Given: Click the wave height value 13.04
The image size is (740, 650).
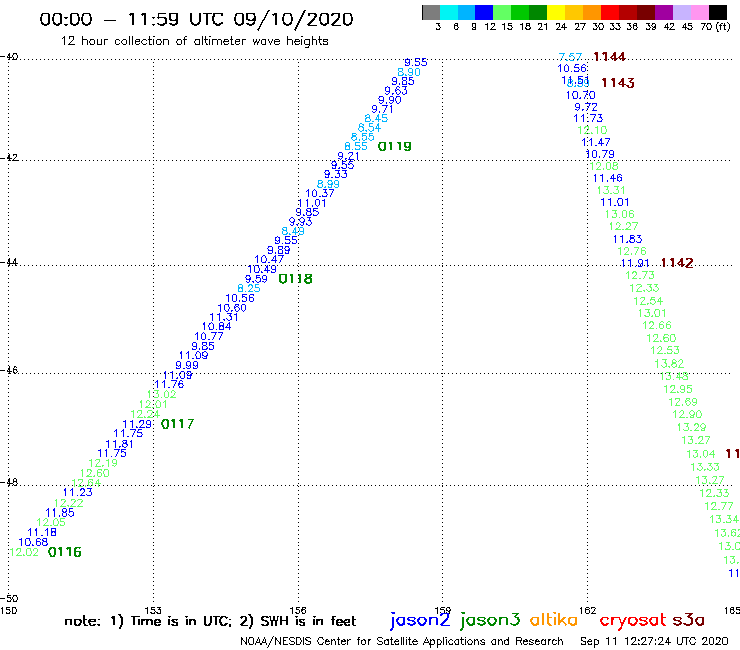Looking at the screenshot, I should pyautogui.click(x=701, y=454).
